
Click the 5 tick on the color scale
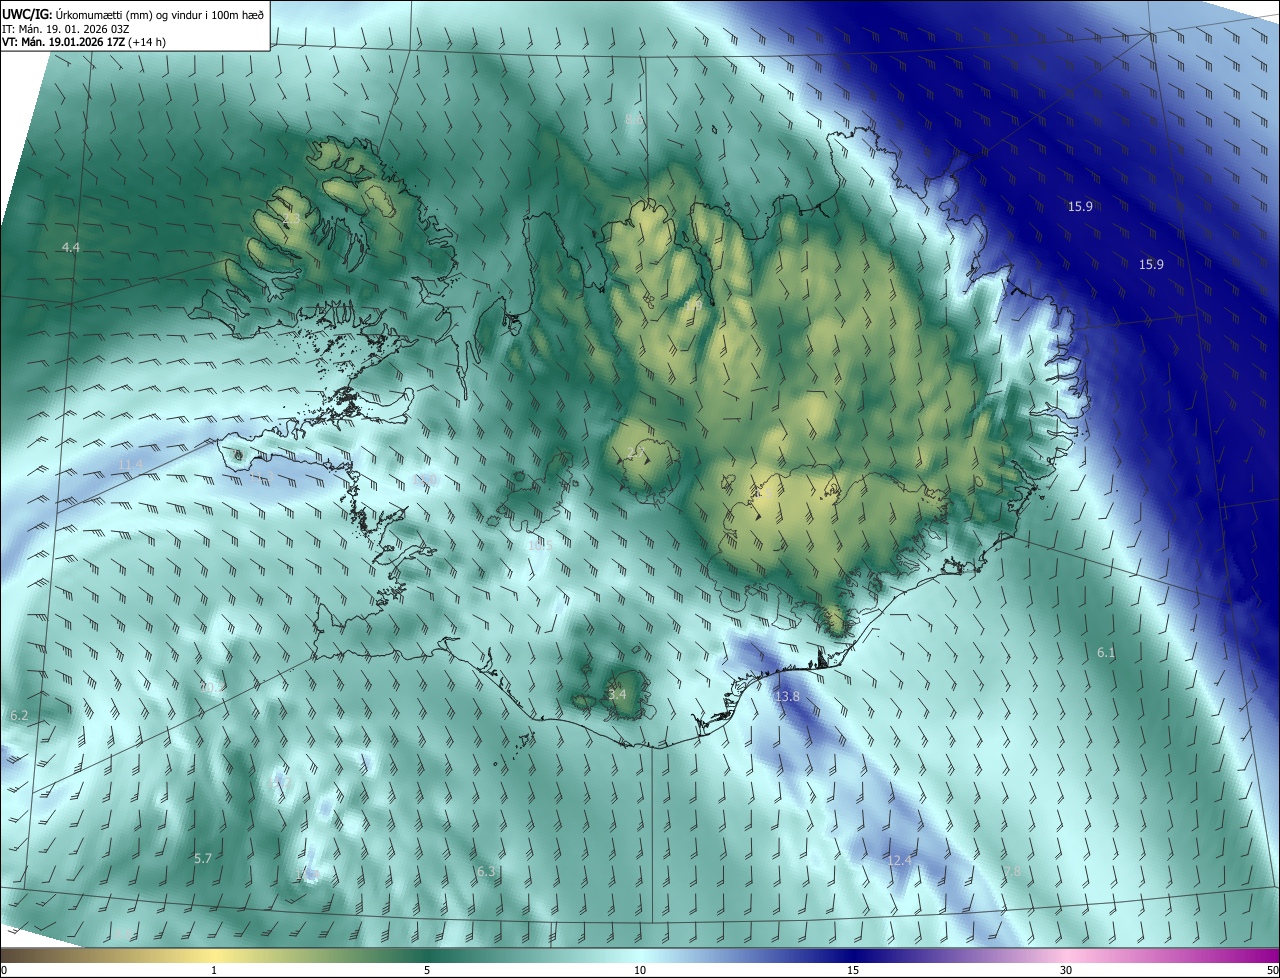427,971
